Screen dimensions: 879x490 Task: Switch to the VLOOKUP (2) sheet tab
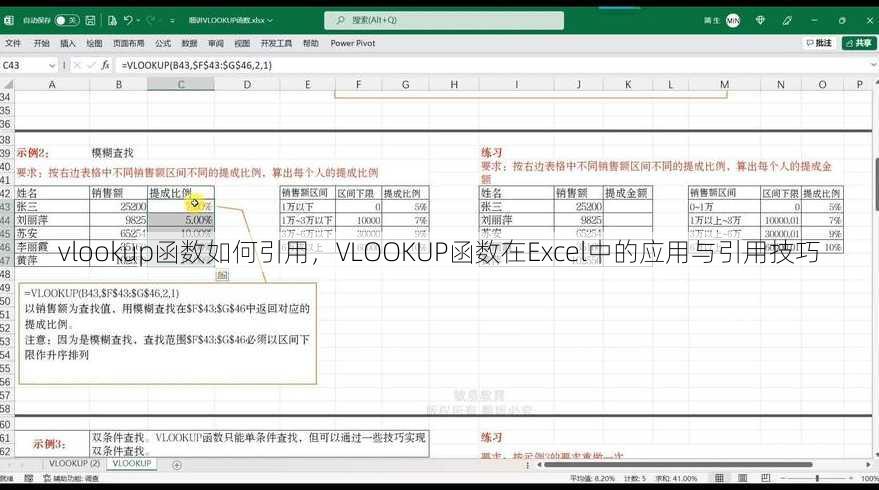pos(74,464)
